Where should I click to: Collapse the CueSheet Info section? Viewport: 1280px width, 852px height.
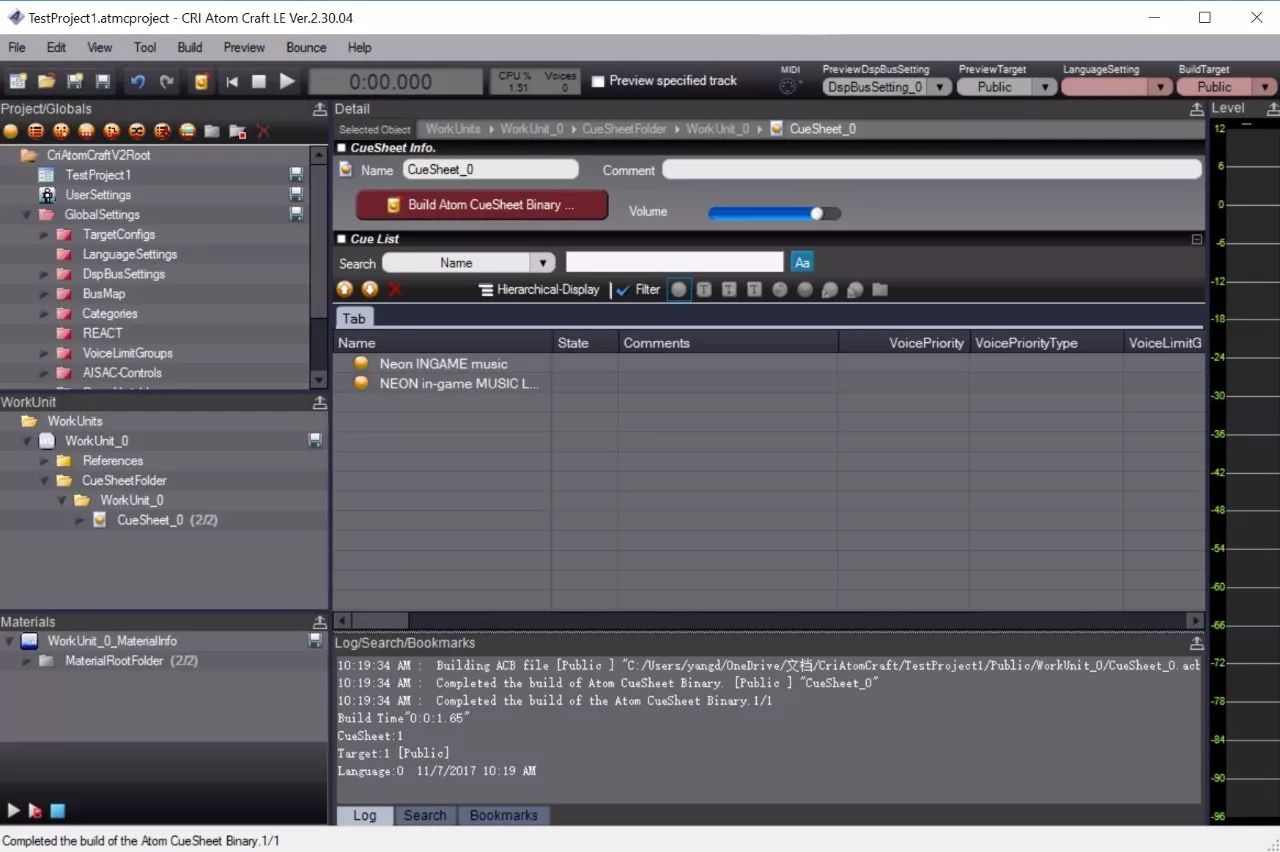tap(341, 148)
